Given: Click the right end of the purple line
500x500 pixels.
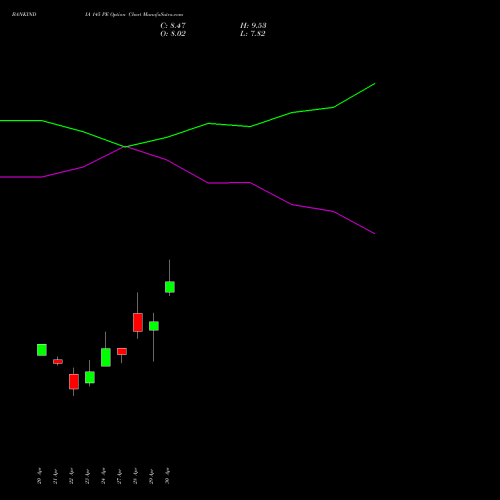Looking at the screenshot, I should 375,233.
